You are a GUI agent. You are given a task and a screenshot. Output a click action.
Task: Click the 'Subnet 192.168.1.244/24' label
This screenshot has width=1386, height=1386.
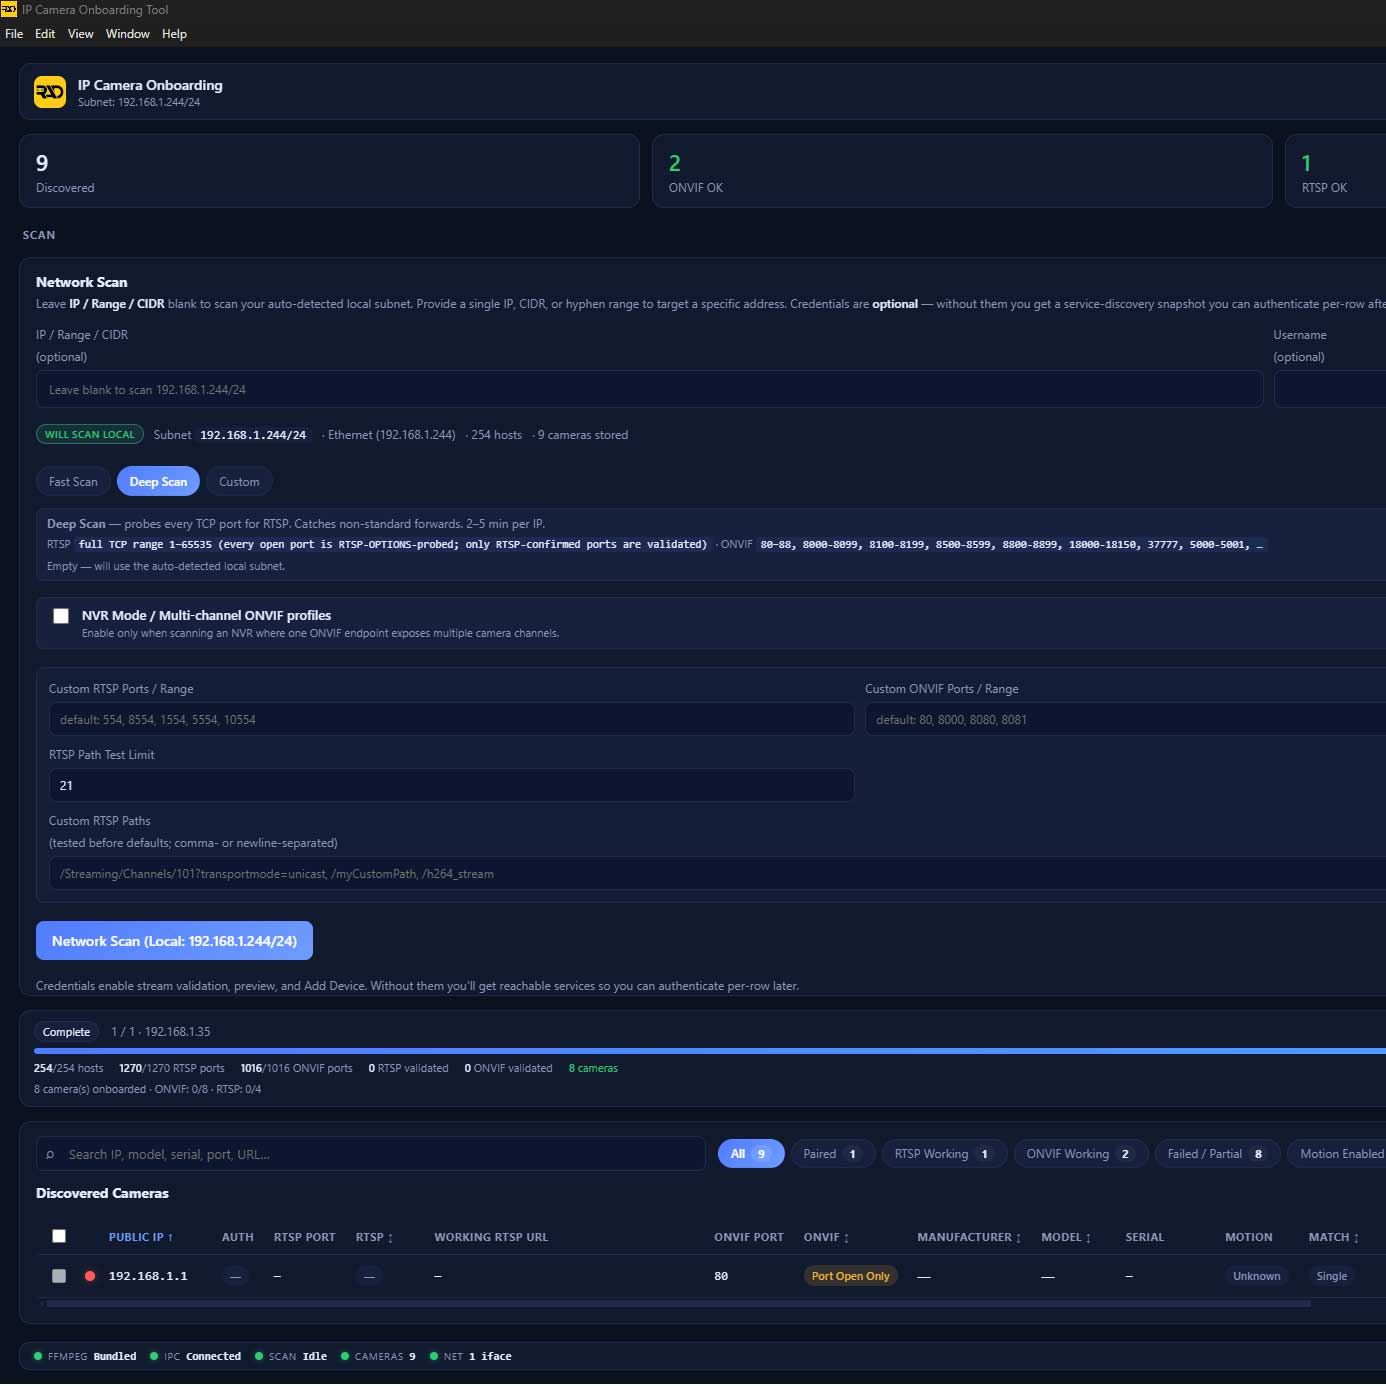point(230,435)
